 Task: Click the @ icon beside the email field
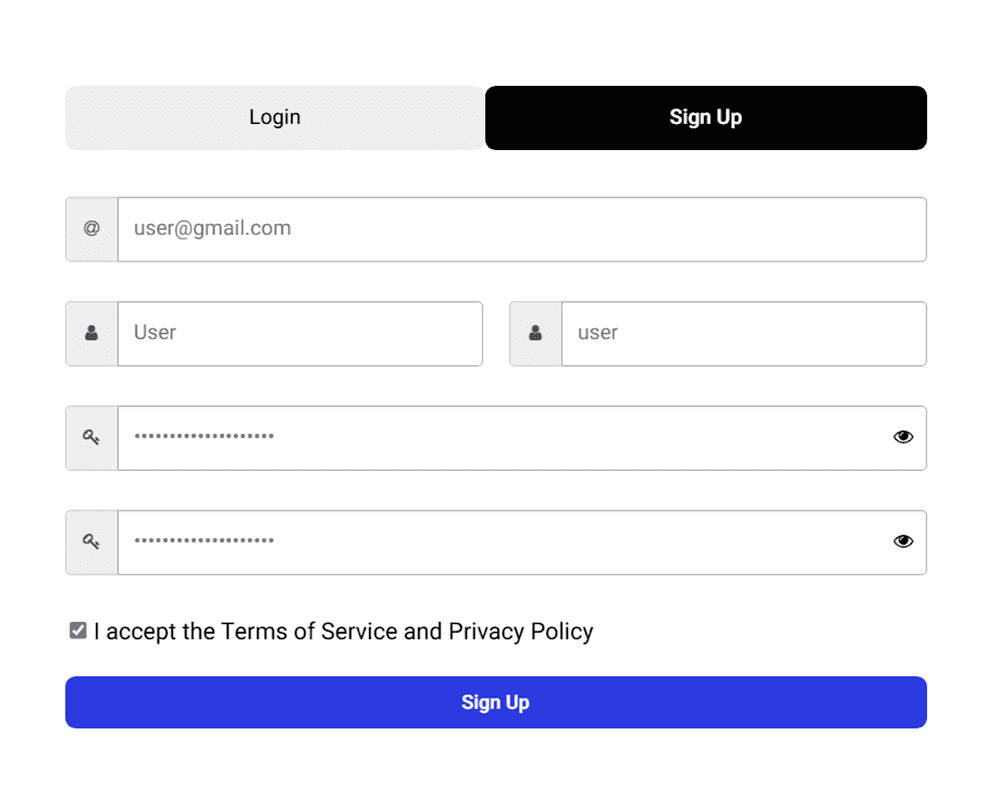click(92, 229)
